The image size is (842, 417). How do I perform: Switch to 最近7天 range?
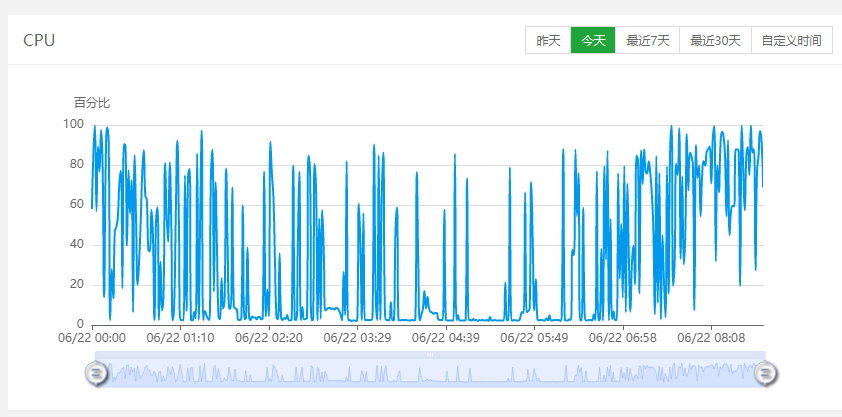647,40
